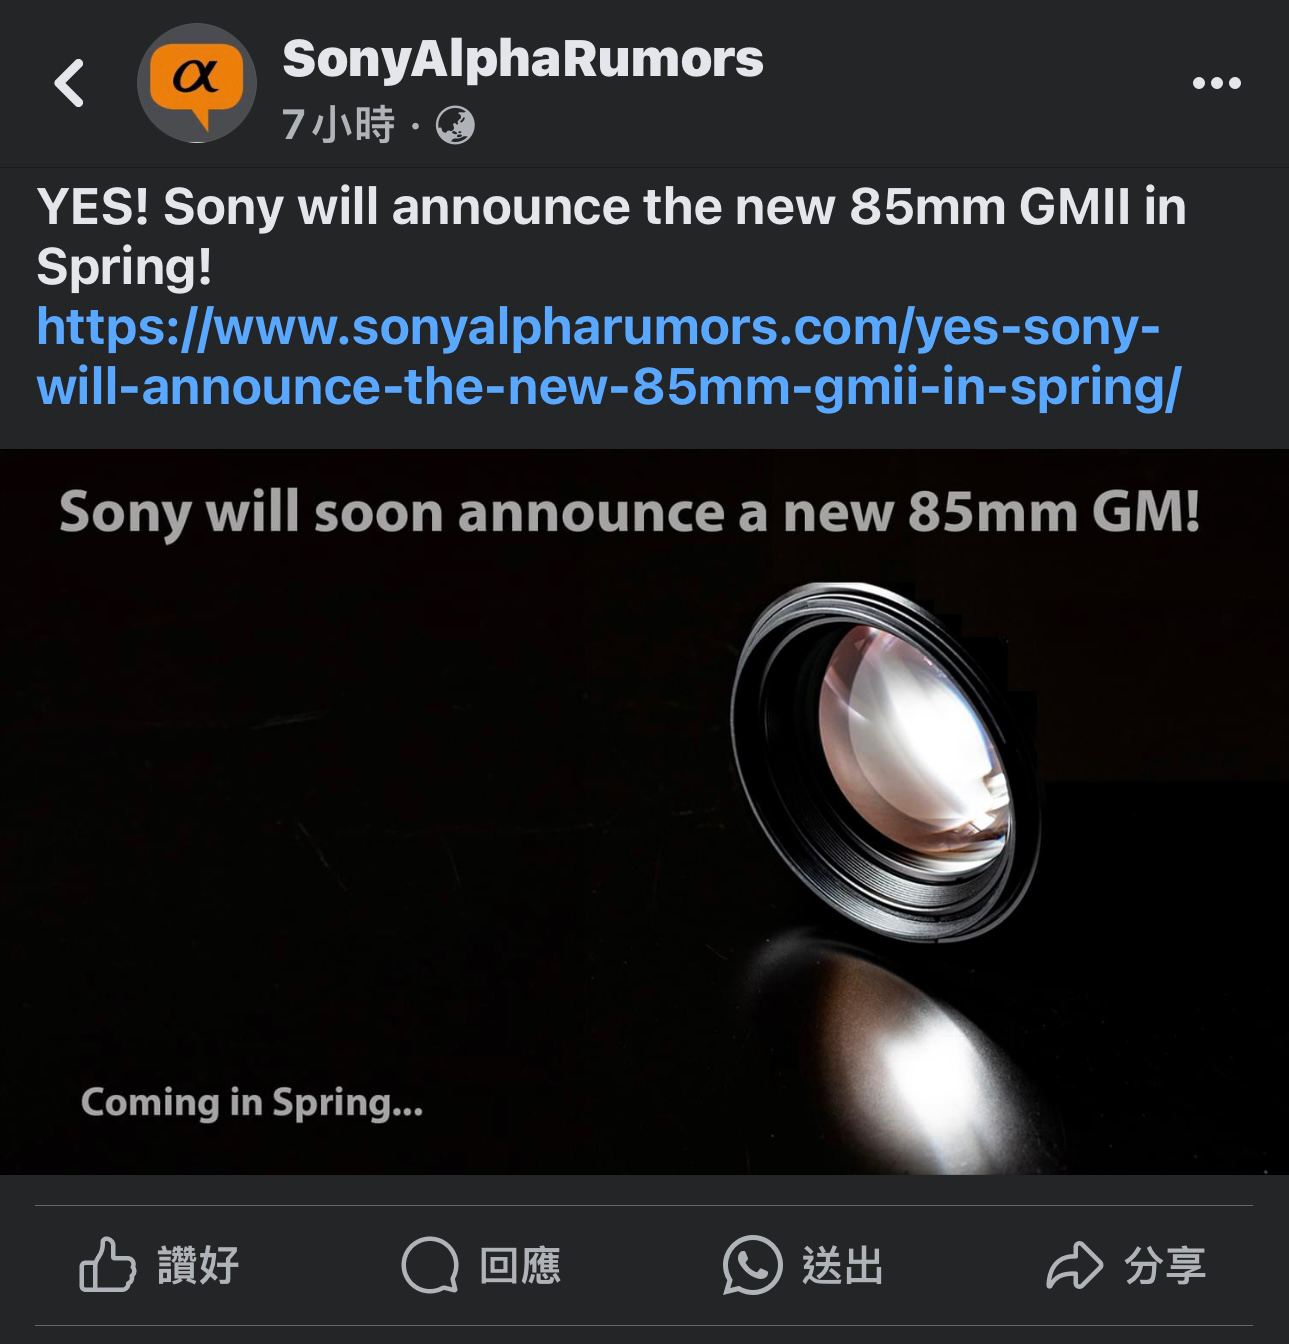Screen dimensions: 1289x1344
Task: Tap the 回應 comment label
Action: [520, 1266]
